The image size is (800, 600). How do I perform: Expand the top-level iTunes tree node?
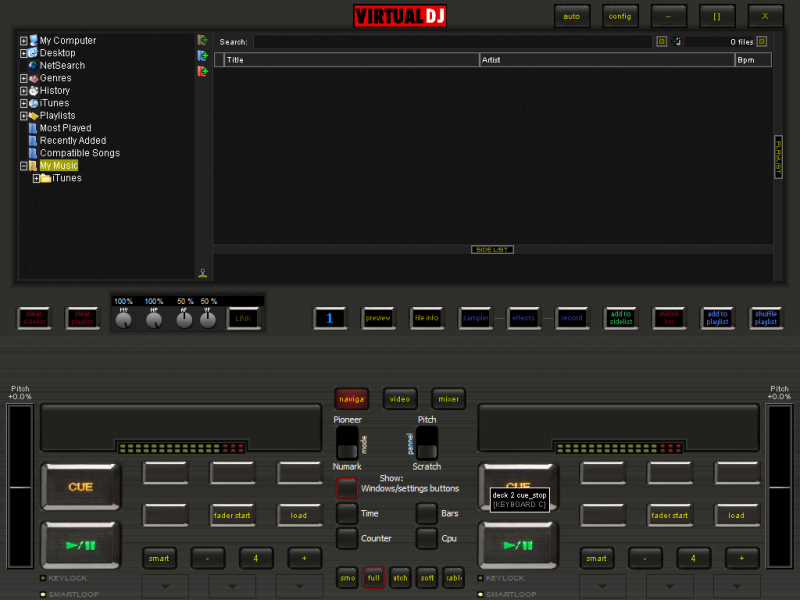coord(23,103)
